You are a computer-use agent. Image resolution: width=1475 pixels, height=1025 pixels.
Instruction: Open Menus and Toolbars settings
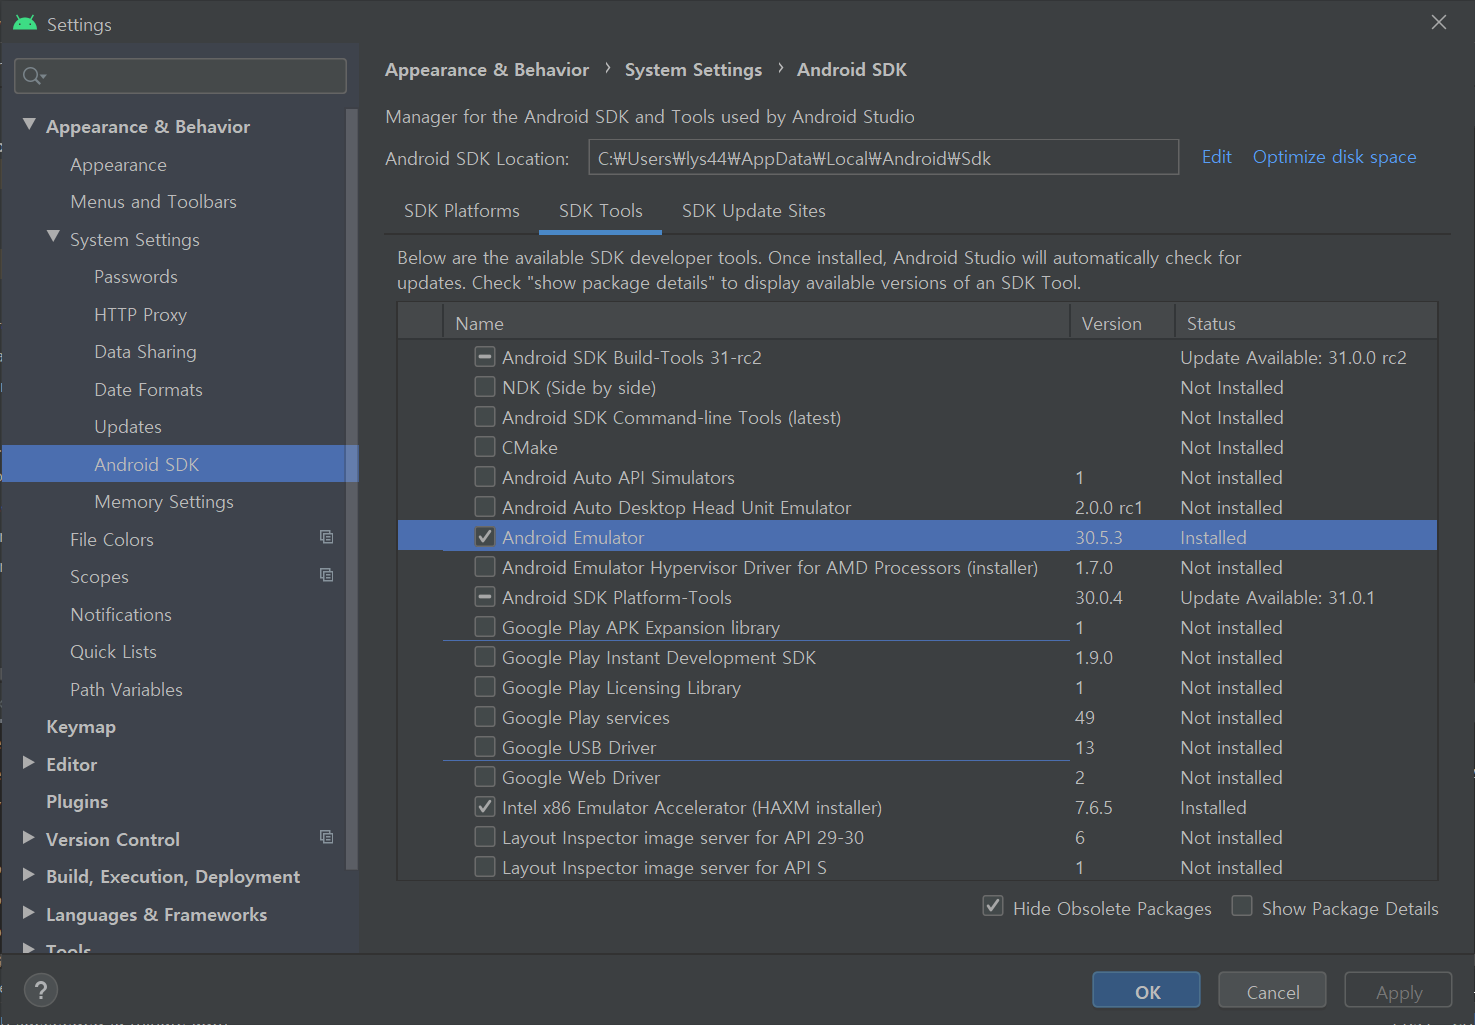(153, 202)
